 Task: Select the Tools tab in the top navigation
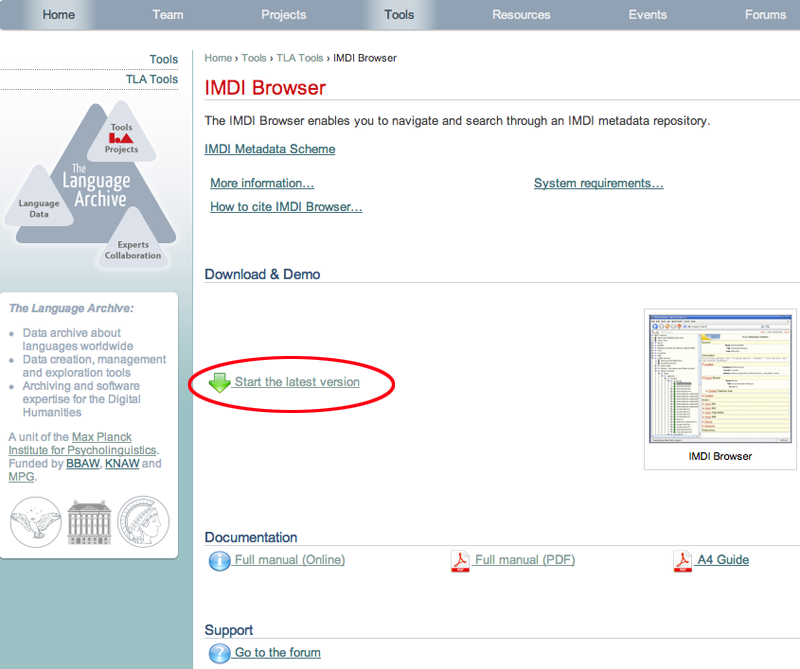[x=399, y=15]
